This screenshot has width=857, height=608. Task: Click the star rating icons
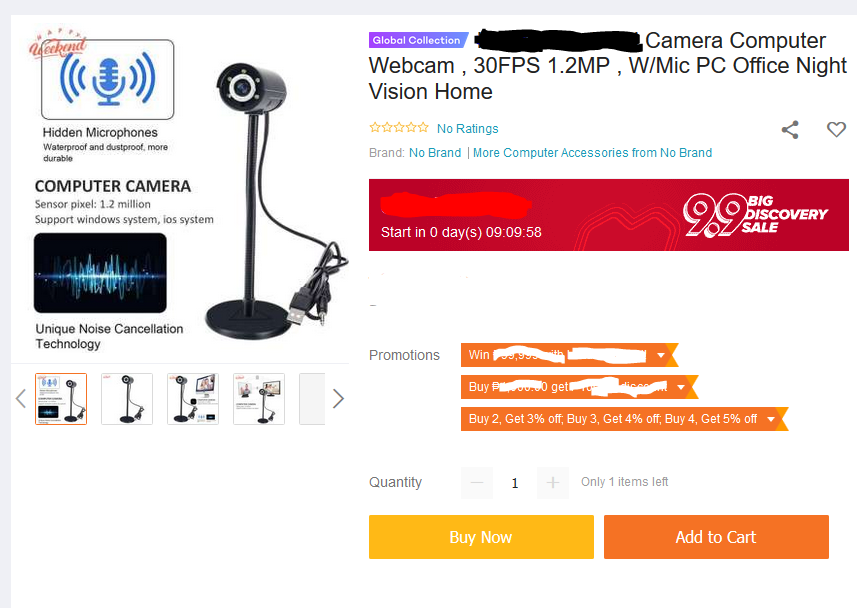[x=399, y=128]
